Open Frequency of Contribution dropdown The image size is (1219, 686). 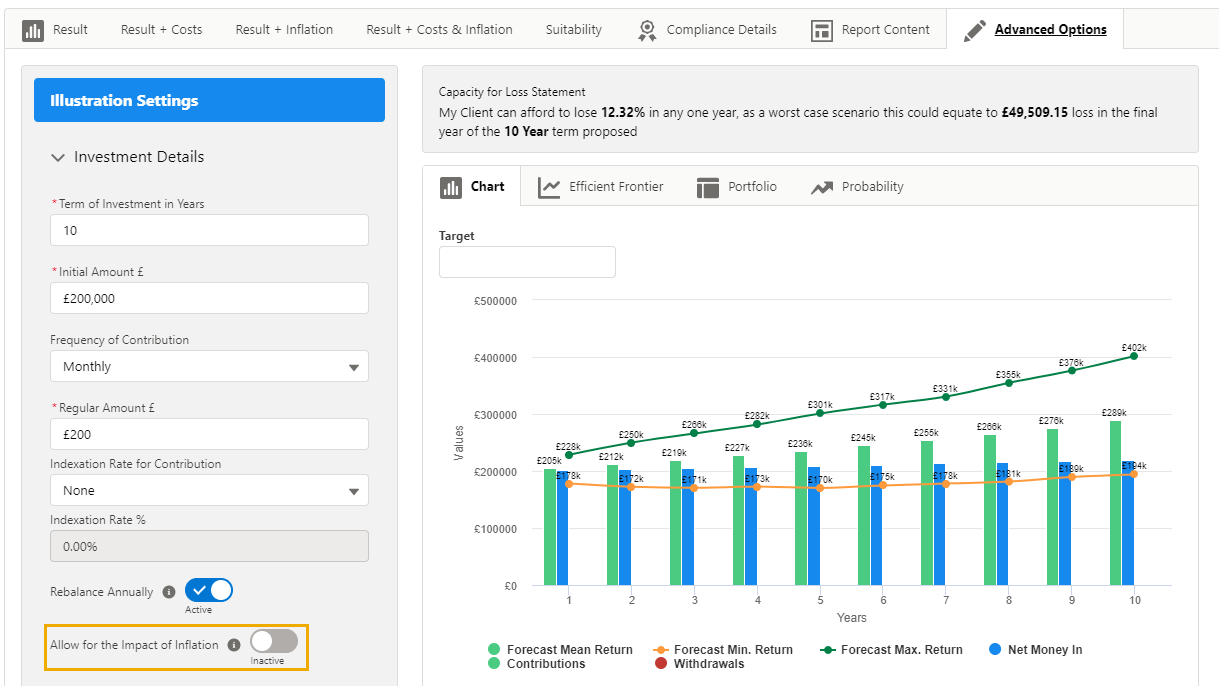pyautogui.click(x=209, y=366)
